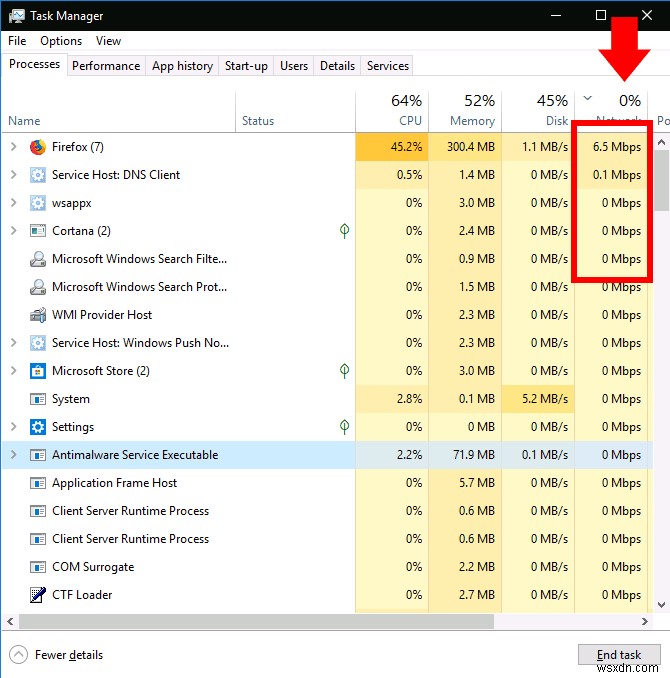
Task: Select the CTF Loader row name
Action: coord(82,595)
